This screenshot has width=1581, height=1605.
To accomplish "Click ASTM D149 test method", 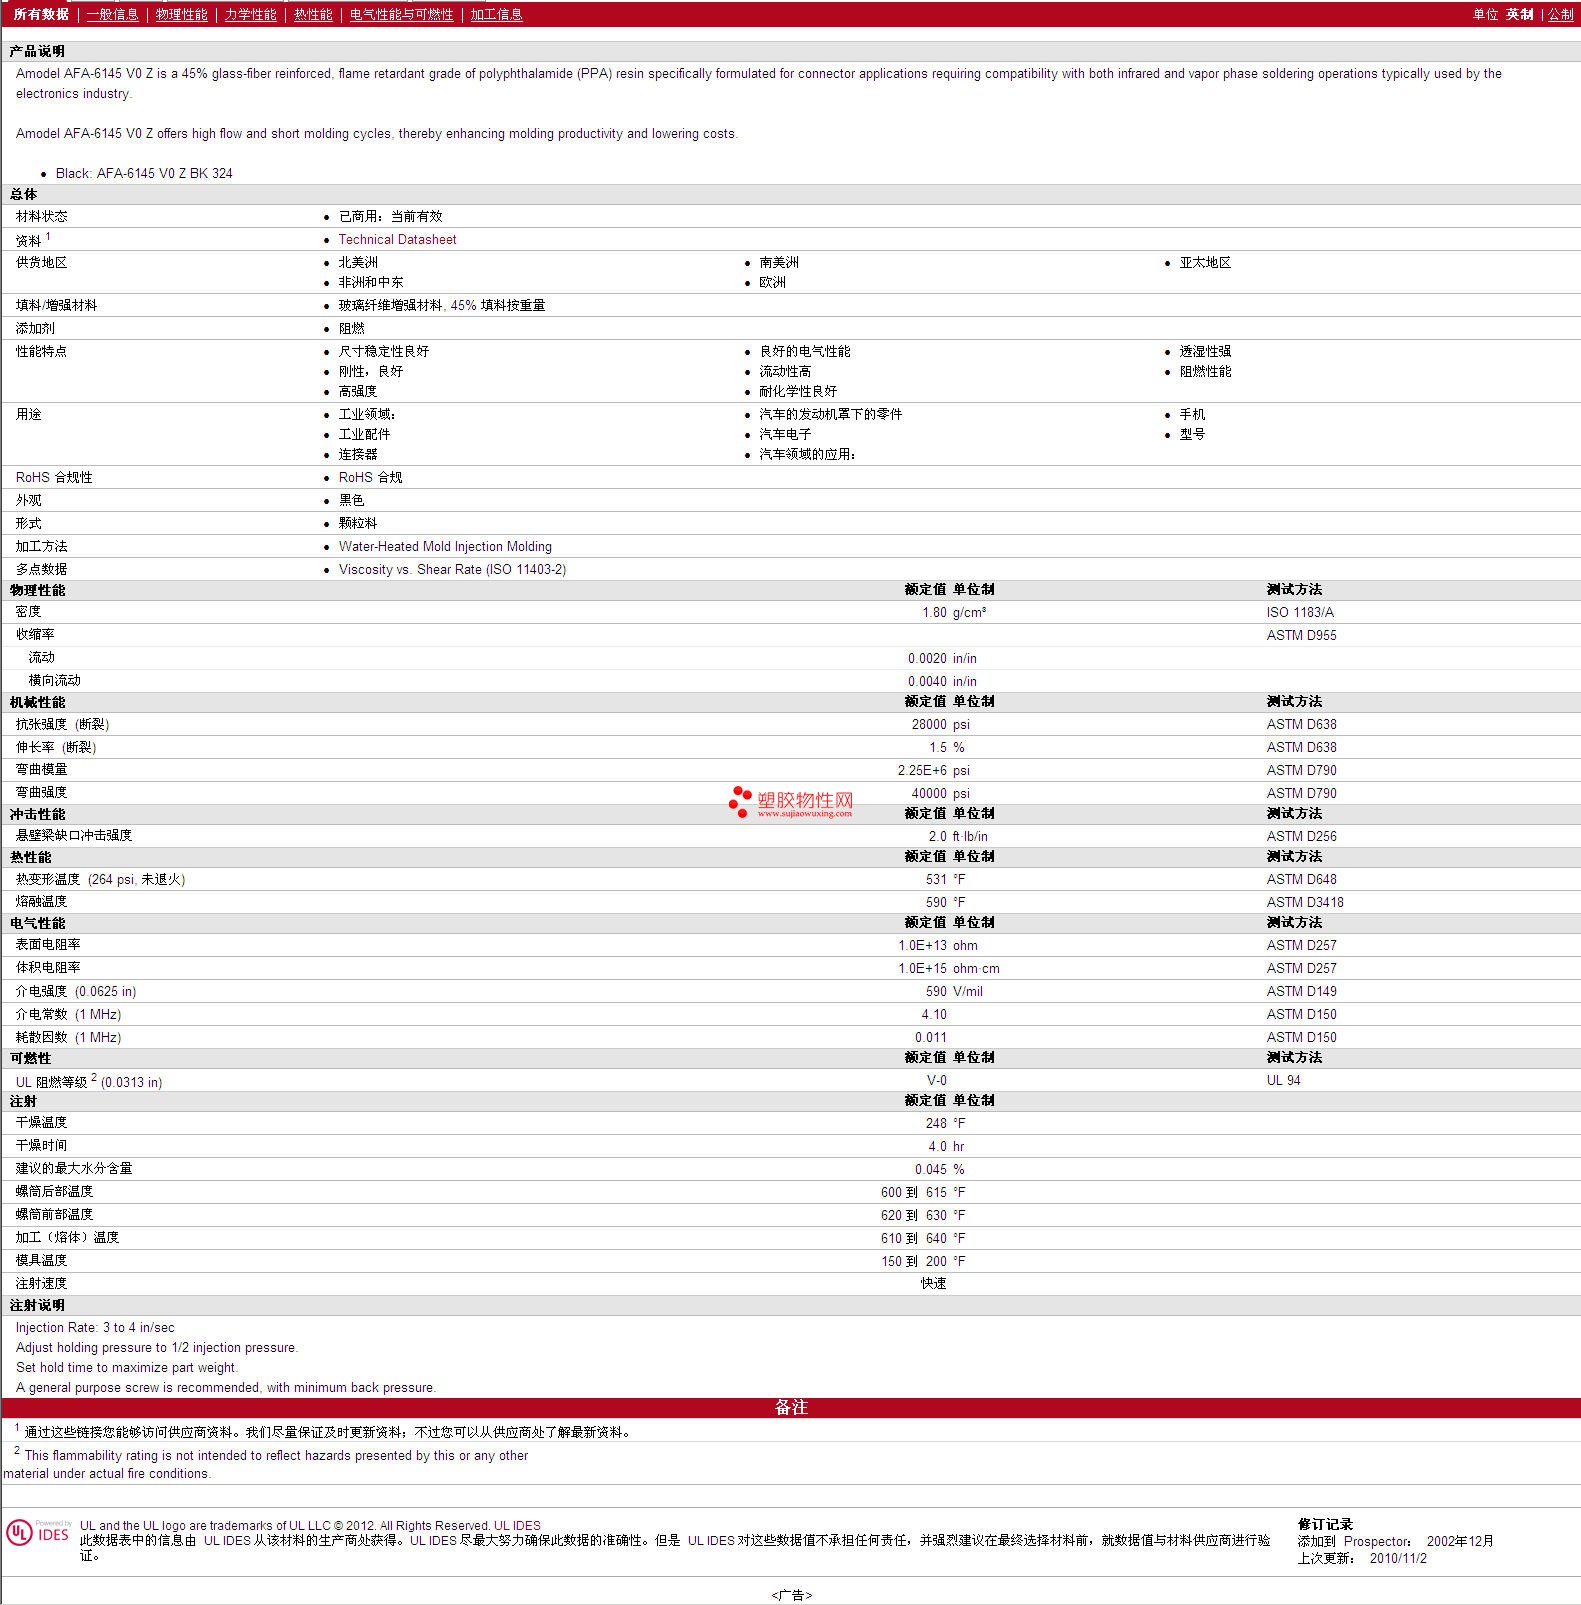I will tap(1301, 992).
